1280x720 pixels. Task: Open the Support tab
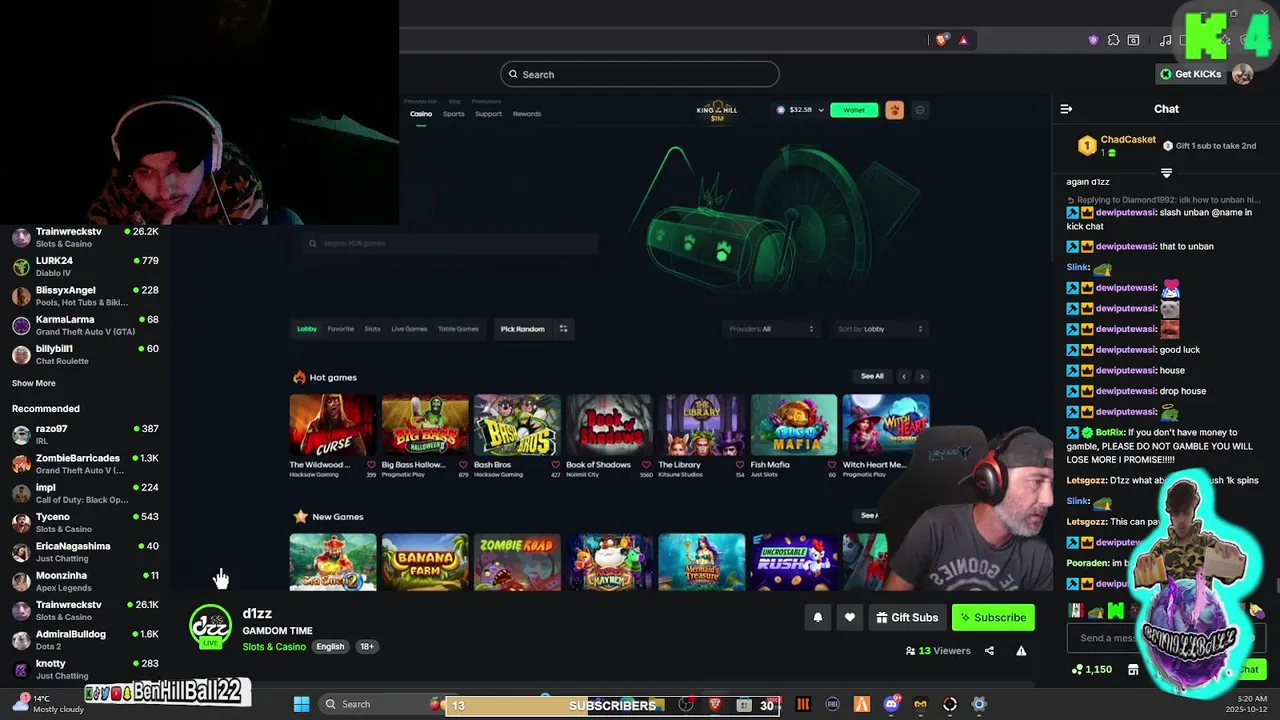pyautogui.click(x=488, y=114)
